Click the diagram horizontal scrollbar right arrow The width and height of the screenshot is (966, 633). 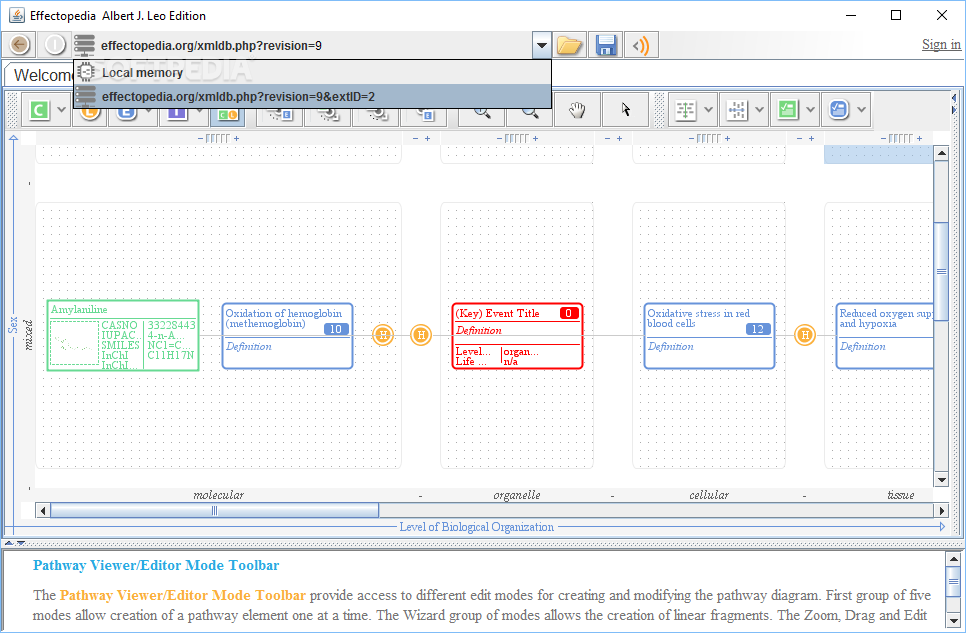pyautogui.click(x=941, y=510)
